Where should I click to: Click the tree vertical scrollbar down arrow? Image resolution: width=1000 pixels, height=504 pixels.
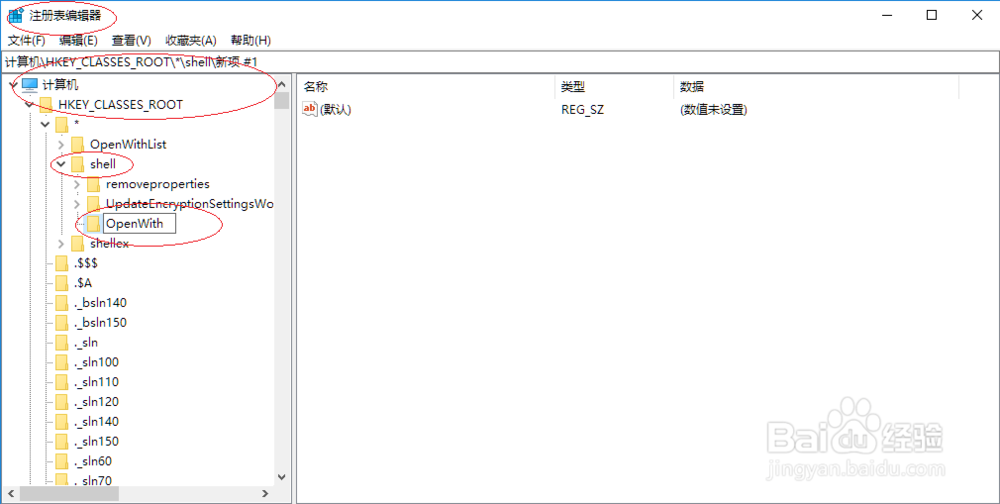pos(282,477)
